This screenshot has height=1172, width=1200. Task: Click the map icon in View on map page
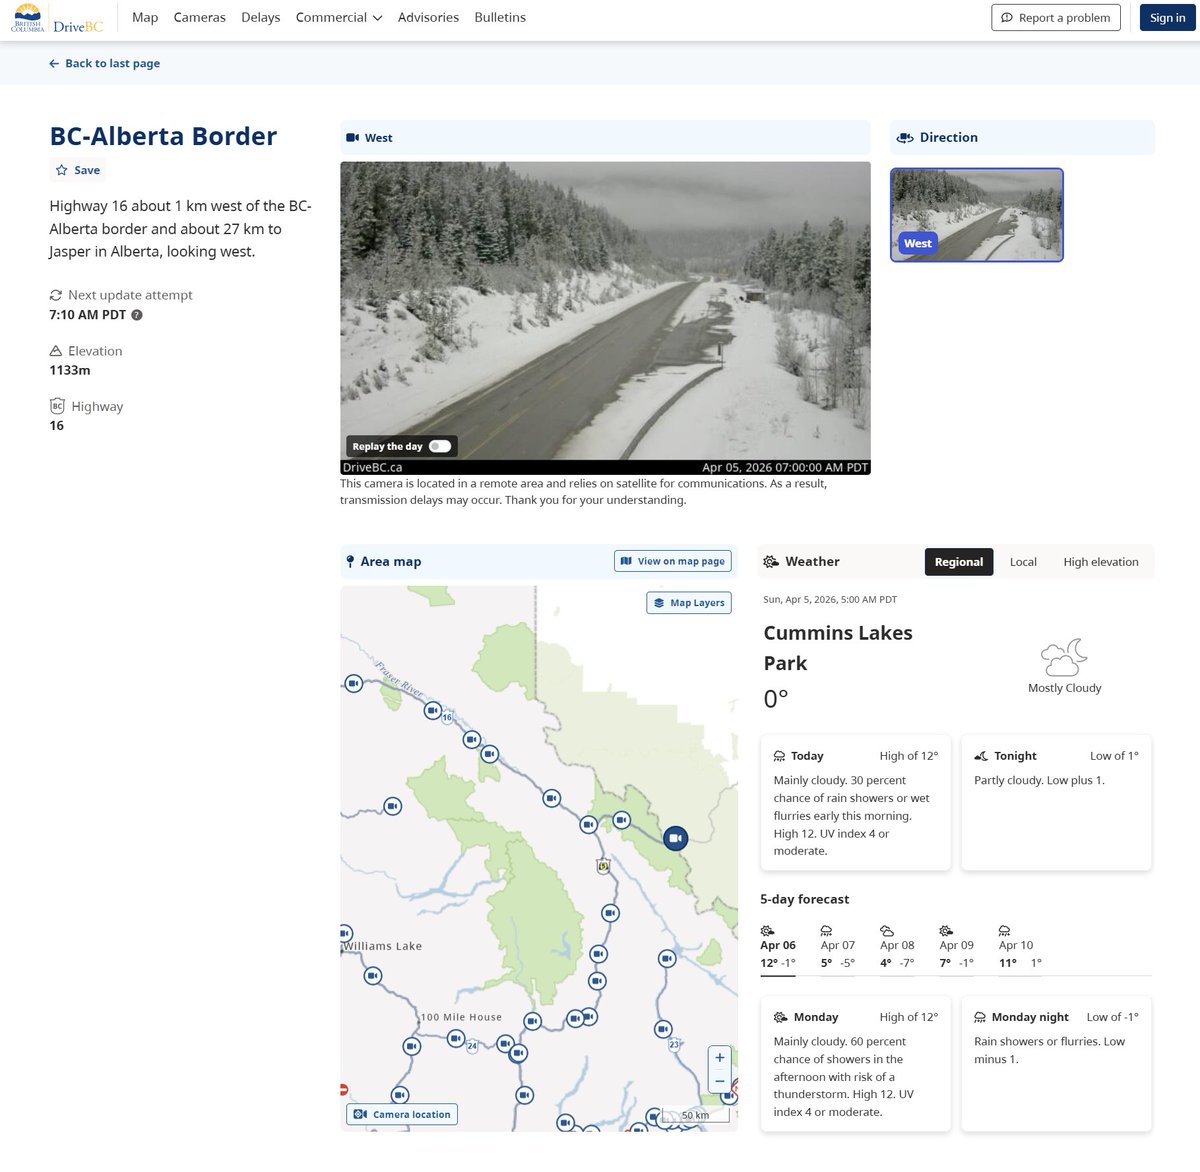(x=626, y=561)
